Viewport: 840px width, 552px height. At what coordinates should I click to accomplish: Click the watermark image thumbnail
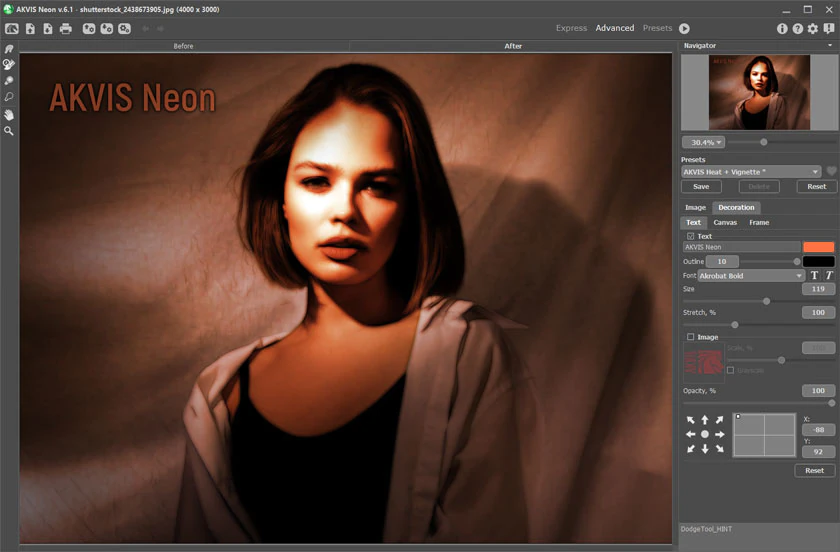[x=703, y=362]
